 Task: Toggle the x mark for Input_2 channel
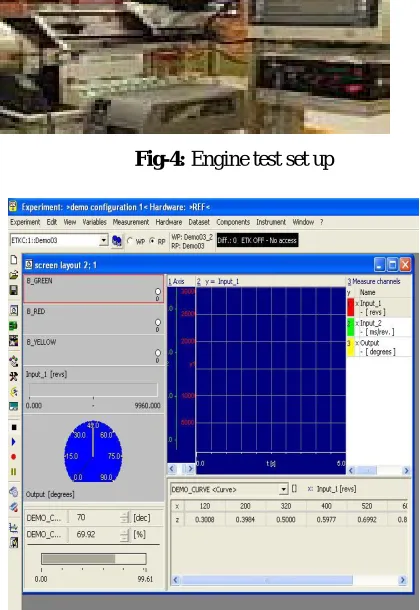click(357, 323)
